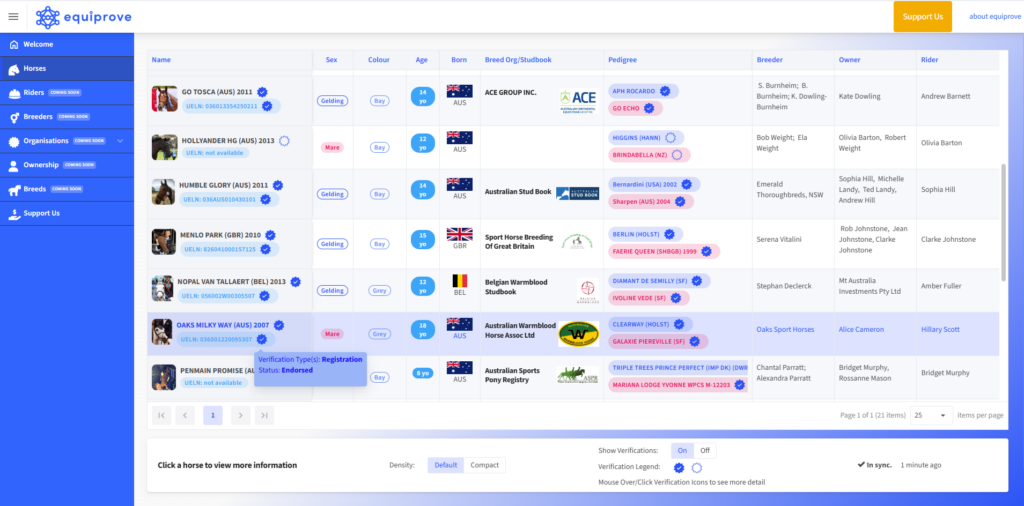Viewport: 1024px width, 506px height.
Task: Open the hamburger menu icon
Action: [x=13, y=16]
